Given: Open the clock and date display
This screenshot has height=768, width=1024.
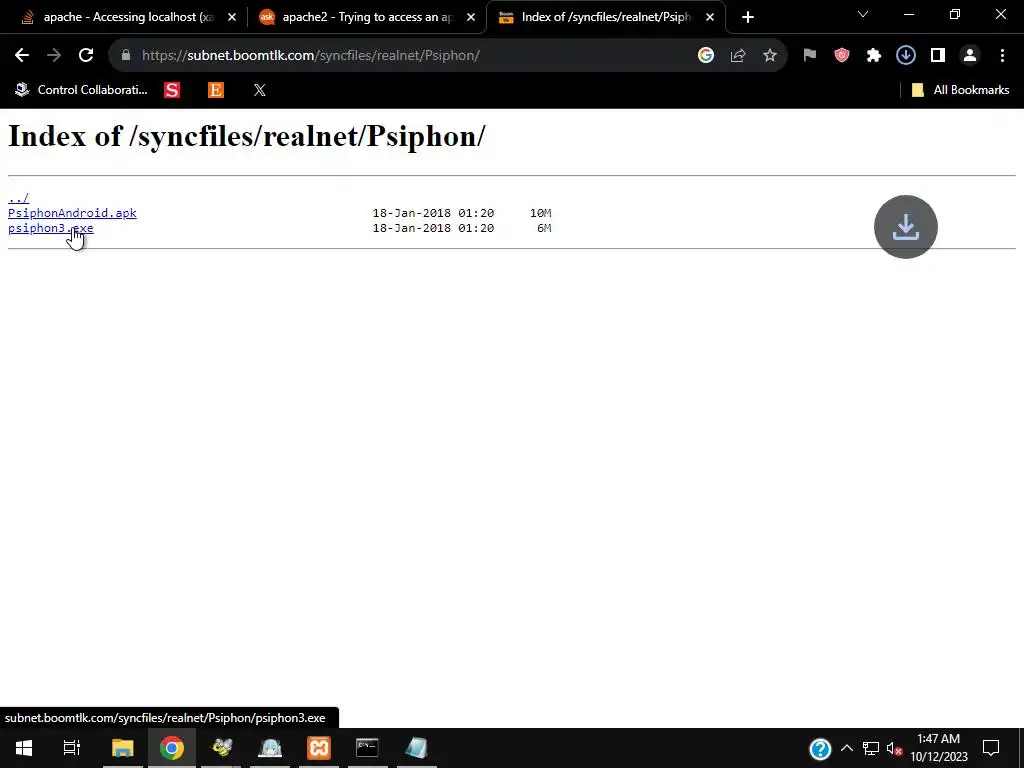Looking at the screenshot, I should (939, 748).
